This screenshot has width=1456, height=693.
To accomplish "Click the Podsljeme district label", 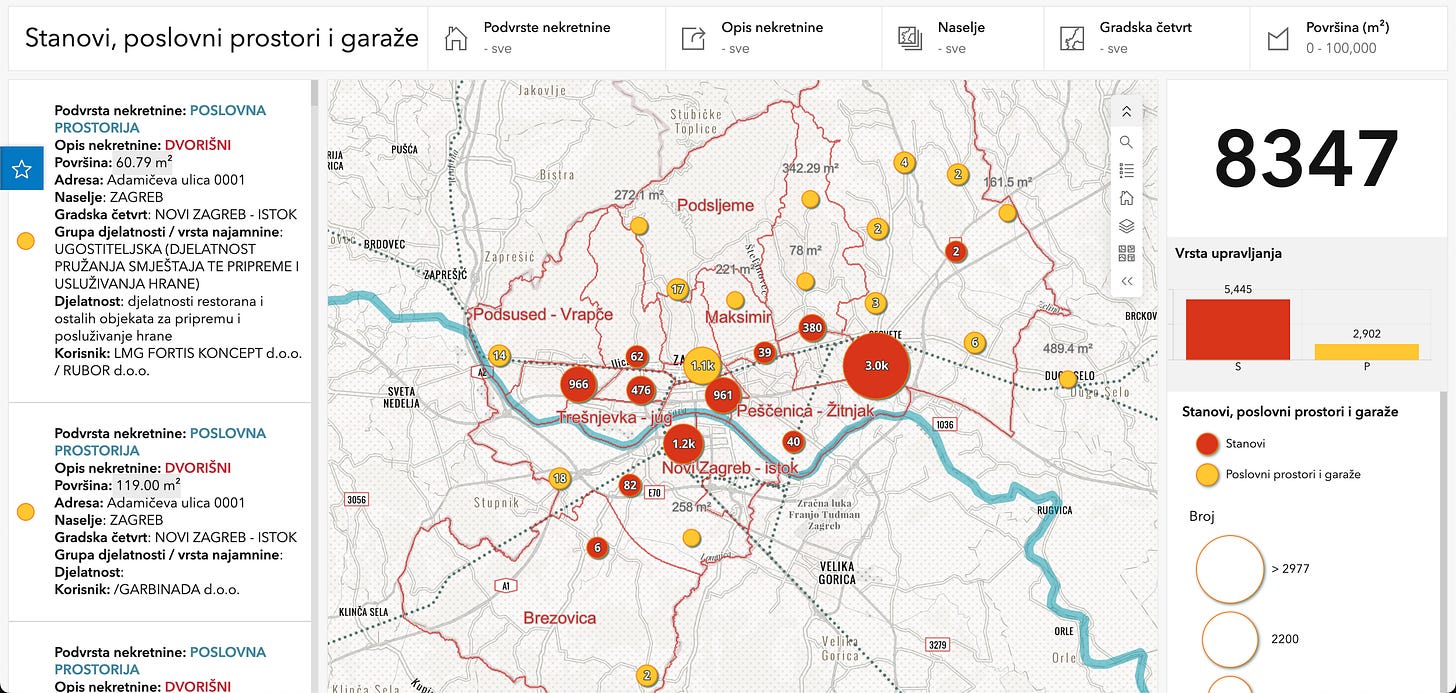I will 715,205.
